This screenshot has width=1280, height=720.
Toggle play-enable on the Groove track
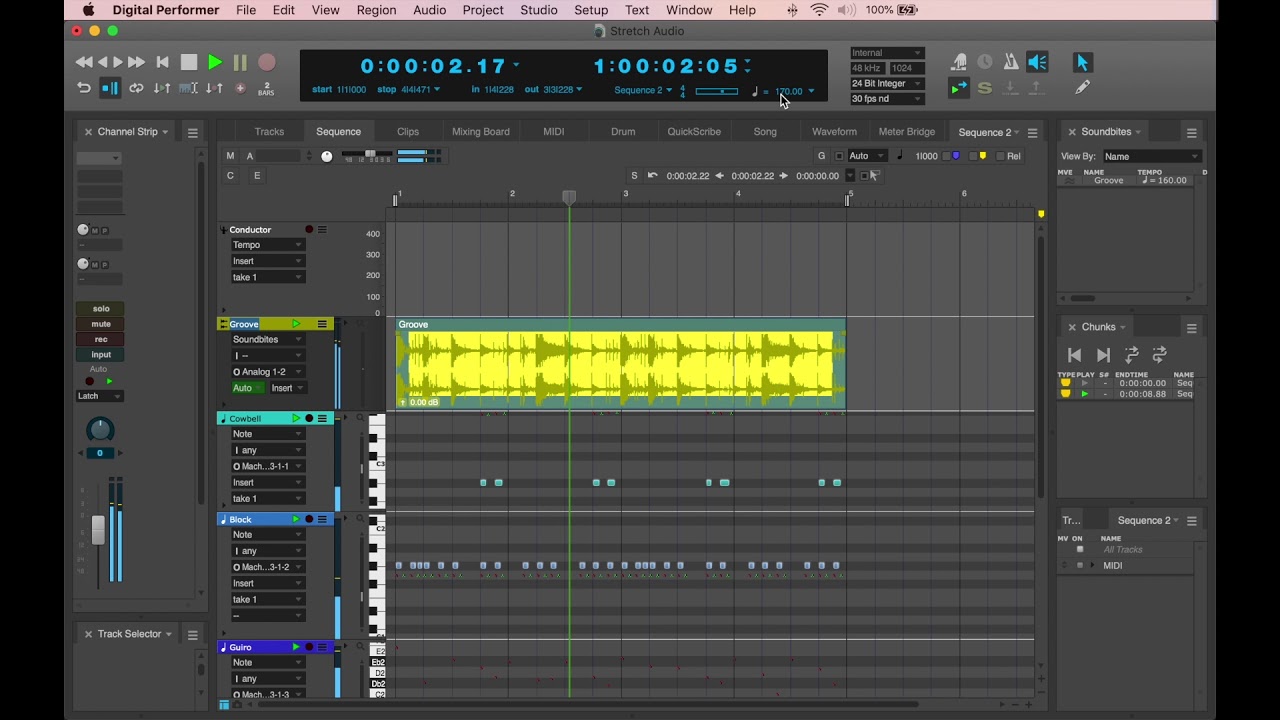[x=296, y=324]
